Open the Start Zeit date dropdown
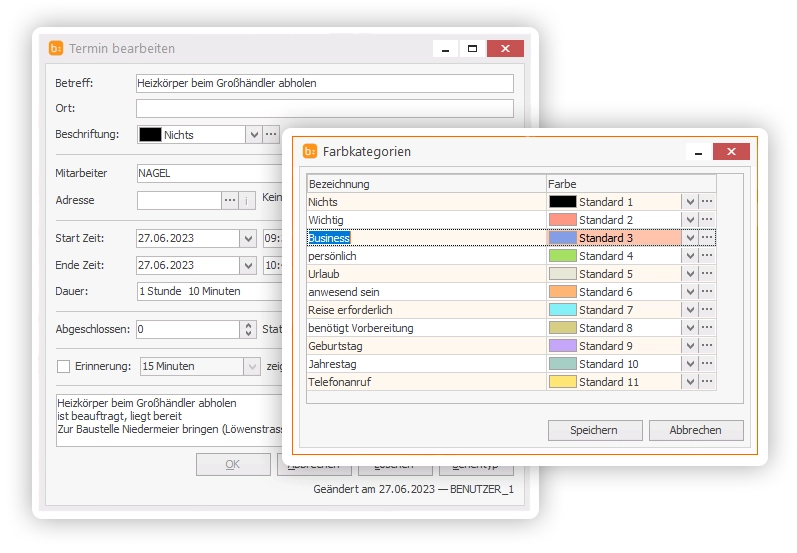This screenshot has height=553, width=797. click(248, 238)
